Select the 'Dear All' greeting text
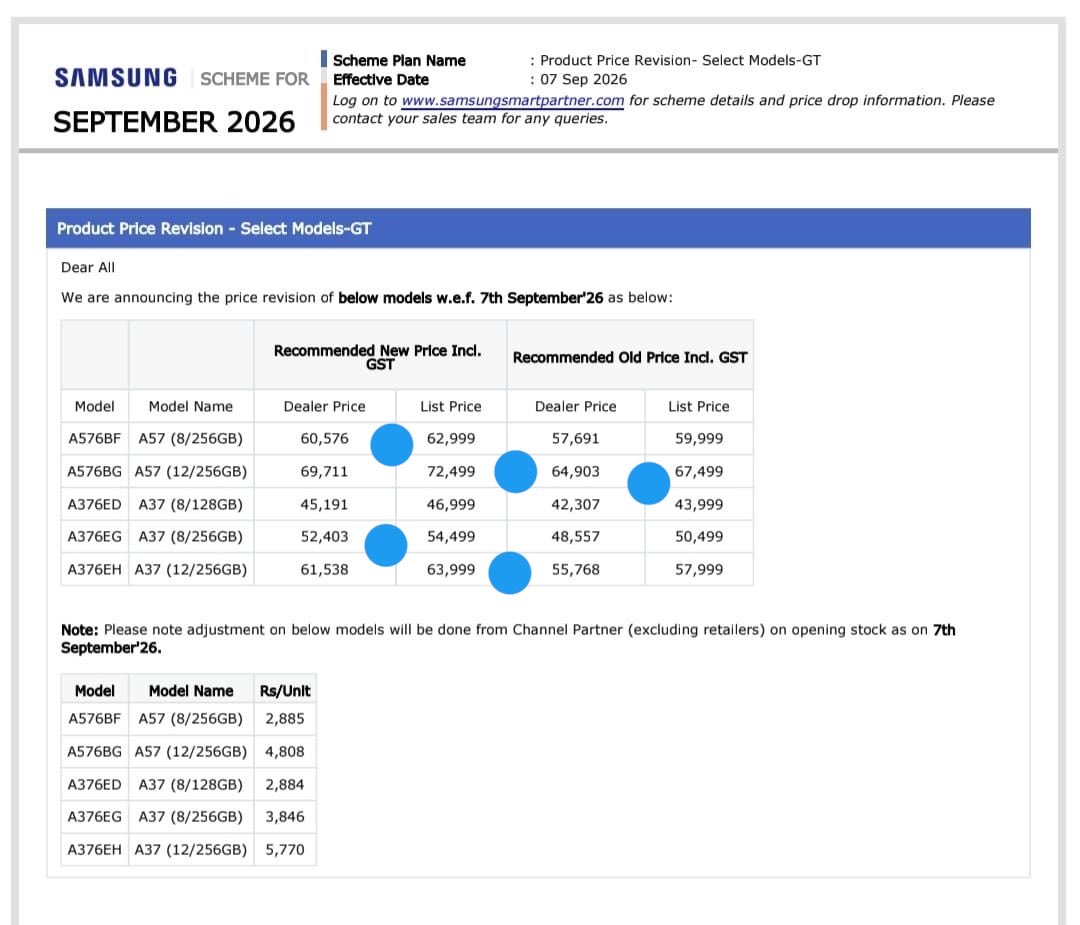 [x=88, y=267]
